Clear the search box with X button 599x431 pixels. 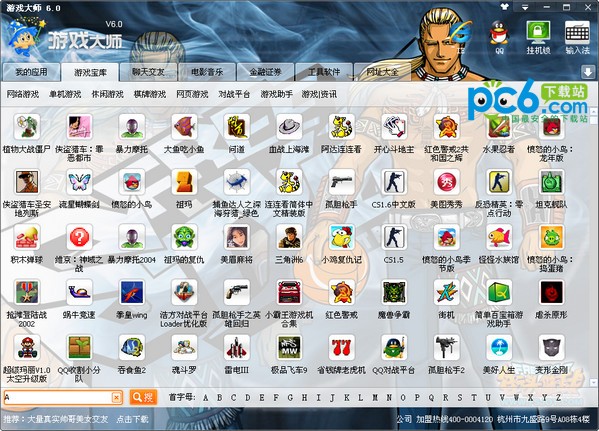pos(116,398)
